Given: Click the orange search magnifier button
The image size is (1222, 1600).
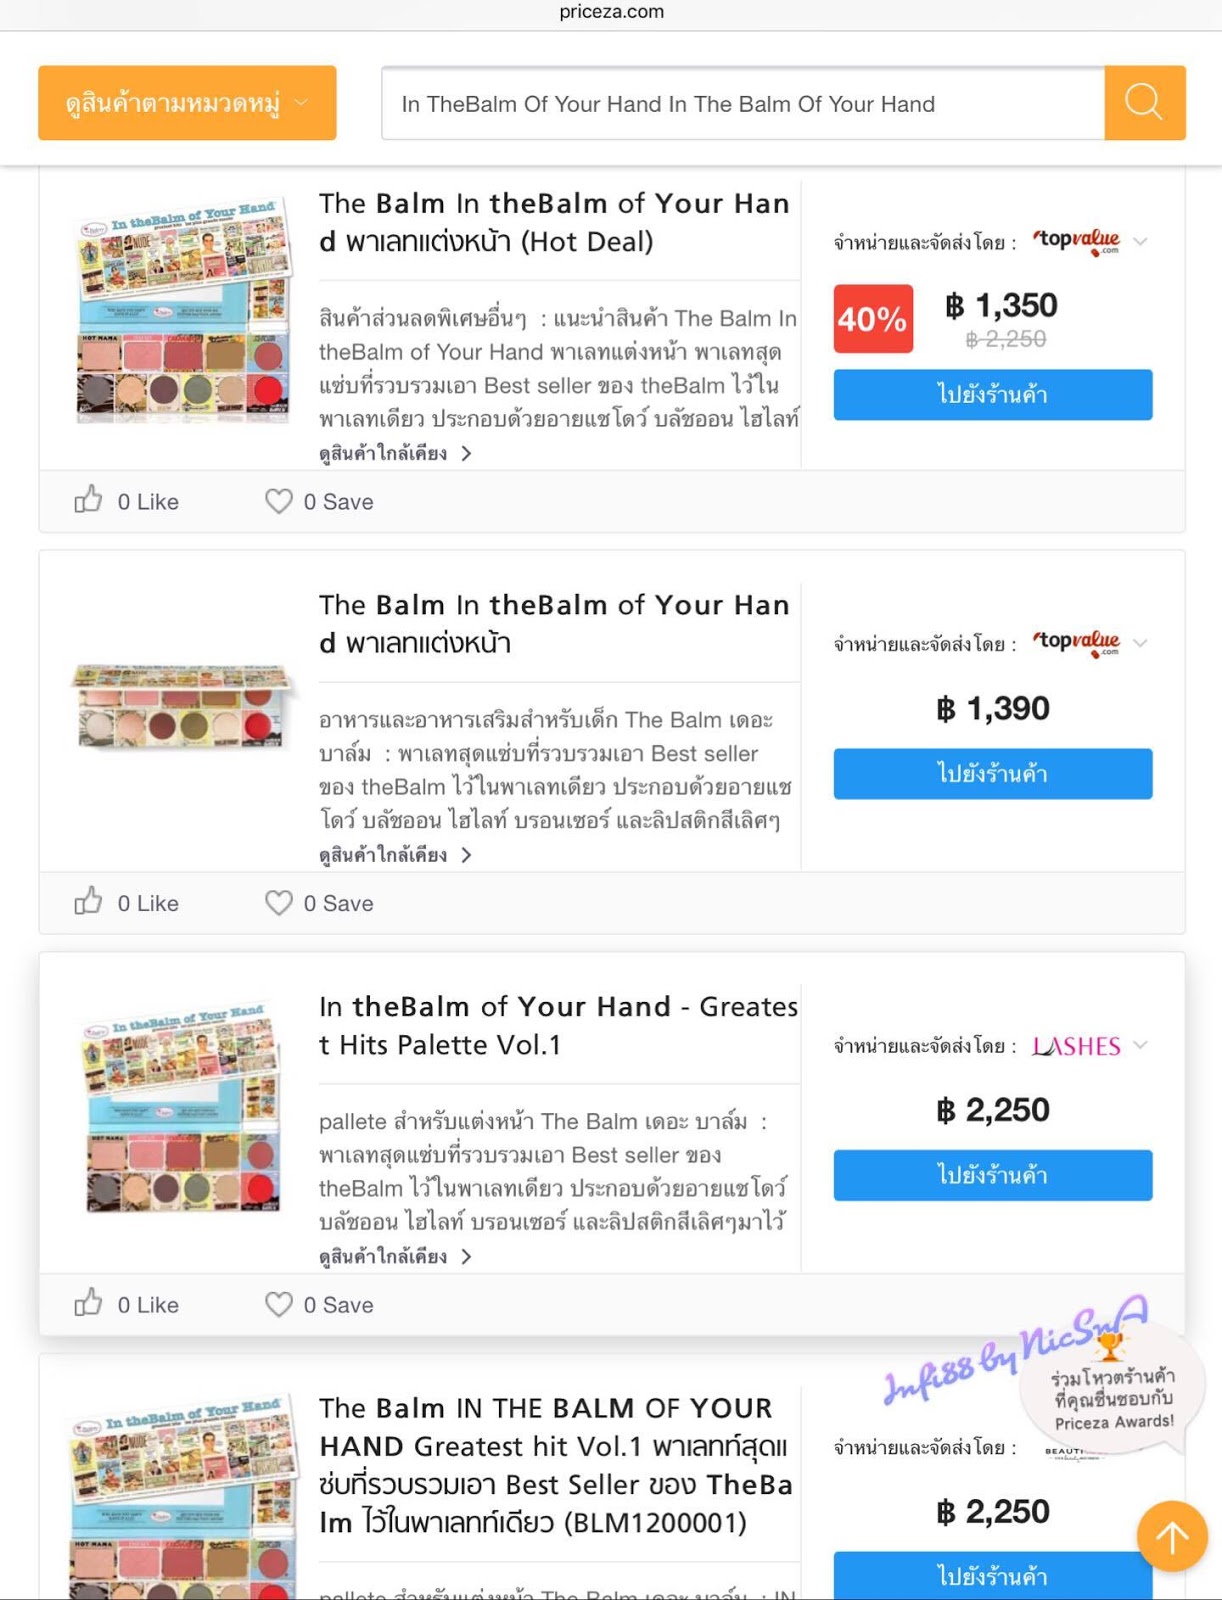Looking at the screenshot, I should point(1145,103).
